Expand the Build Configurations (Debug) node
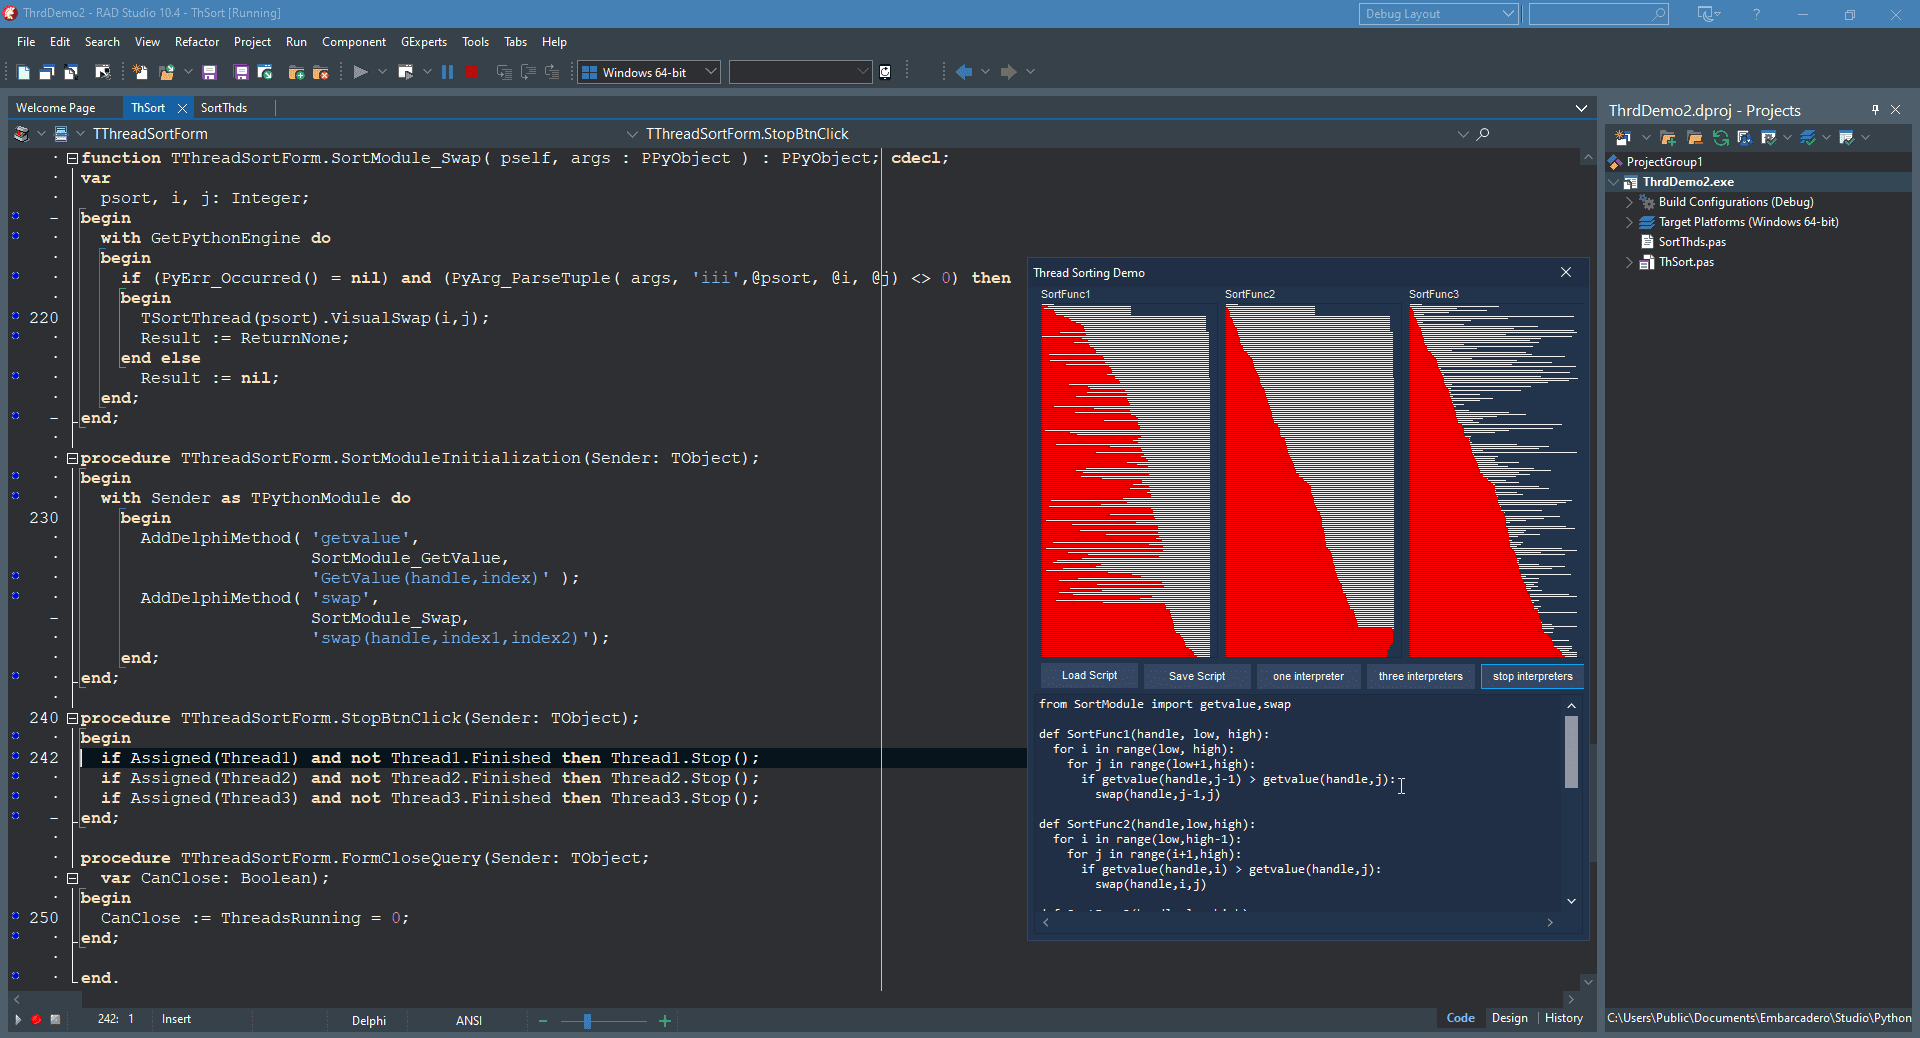Viewport: 1920px width, 1038px height. 1629,202
